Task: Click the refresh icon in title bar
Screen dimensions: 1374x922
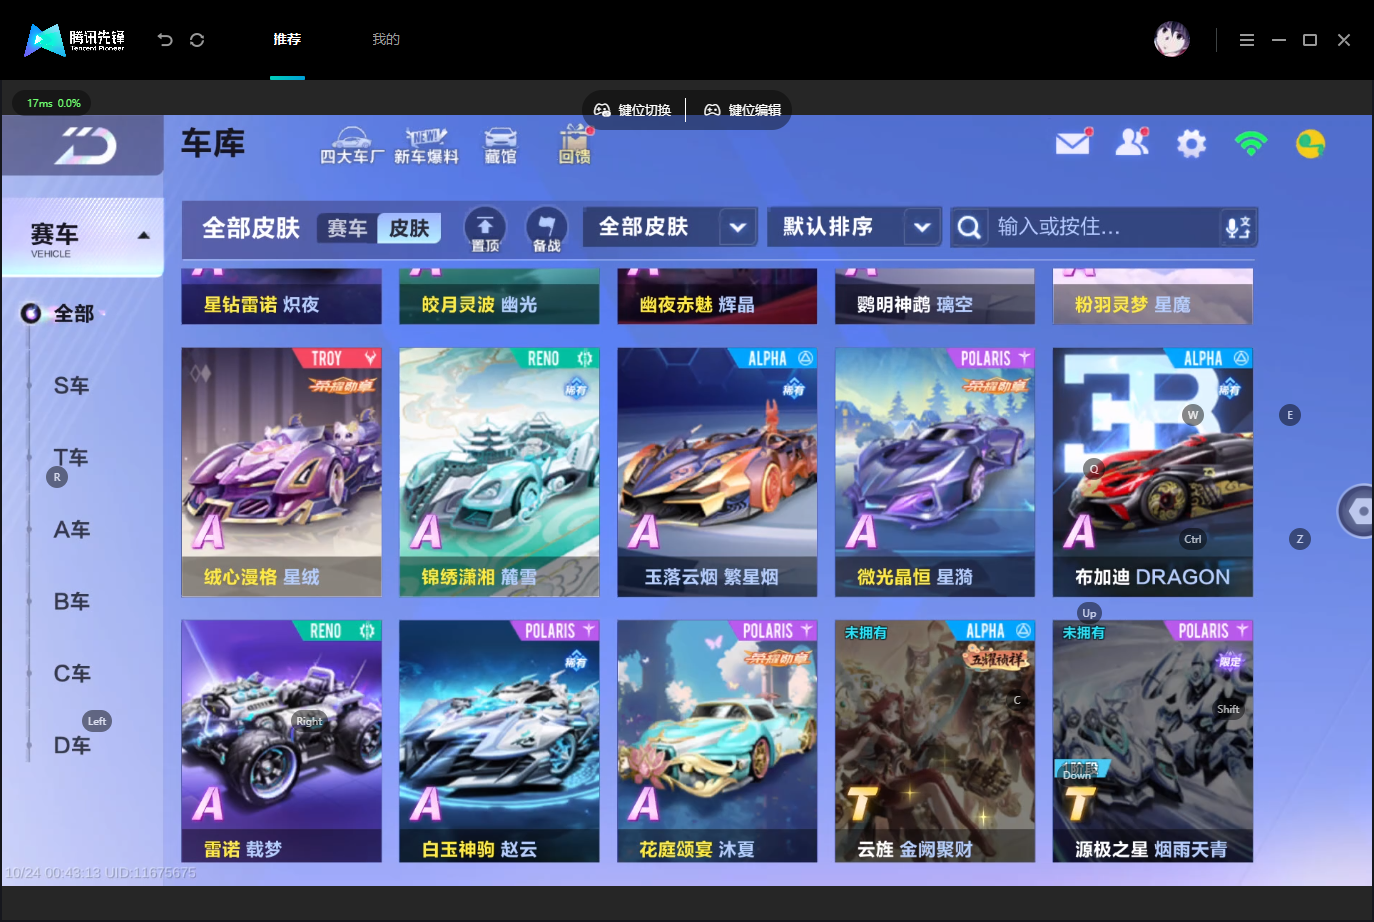Action: tap(197, 40)
